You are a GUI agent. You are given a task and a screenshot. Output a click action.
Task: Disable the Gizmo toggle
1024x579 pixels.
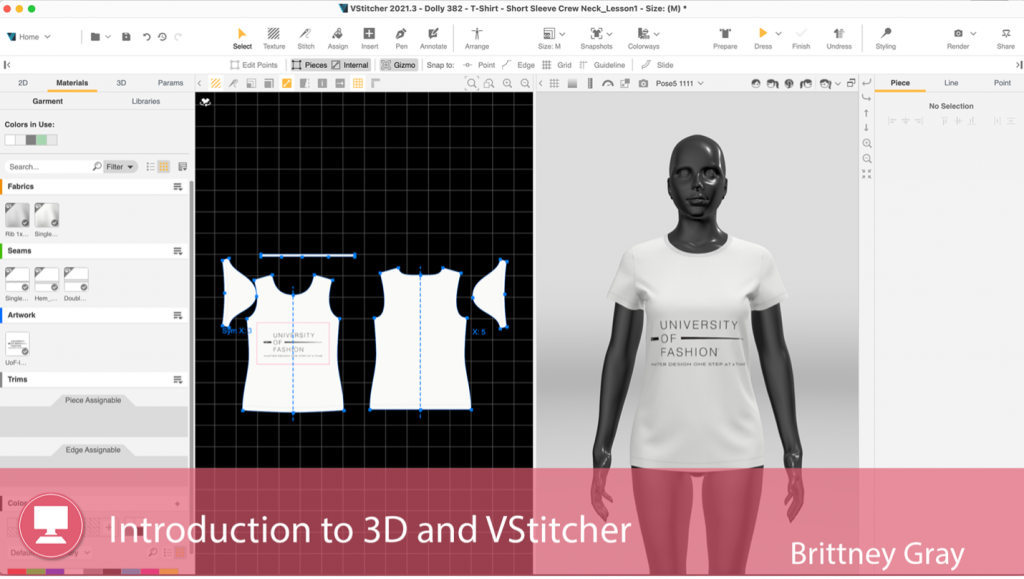coord(398,65)
